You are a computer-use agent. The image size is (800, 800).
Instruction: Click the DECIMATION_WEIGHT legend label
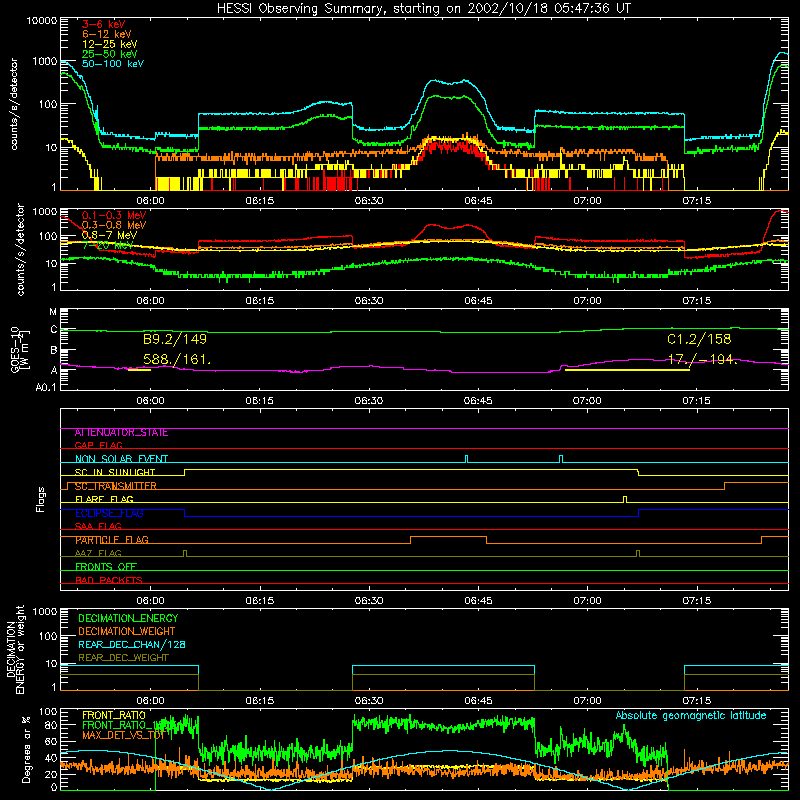(127, 632)
